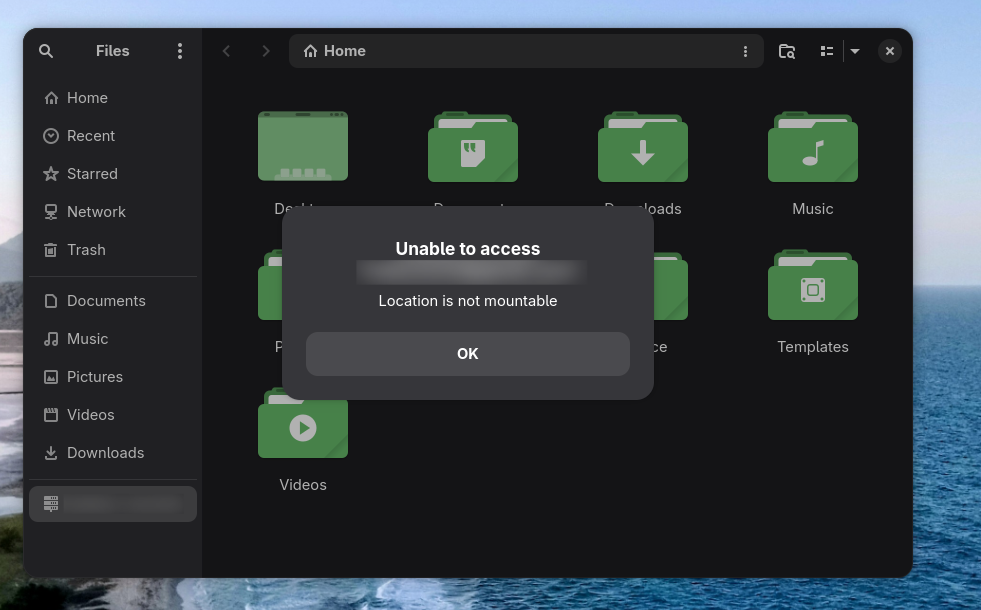The height and width of the screenshot is (610, 981).
Task: Toggle list/grid view icon
Action: pyautogui.click(x=826, y=51)
